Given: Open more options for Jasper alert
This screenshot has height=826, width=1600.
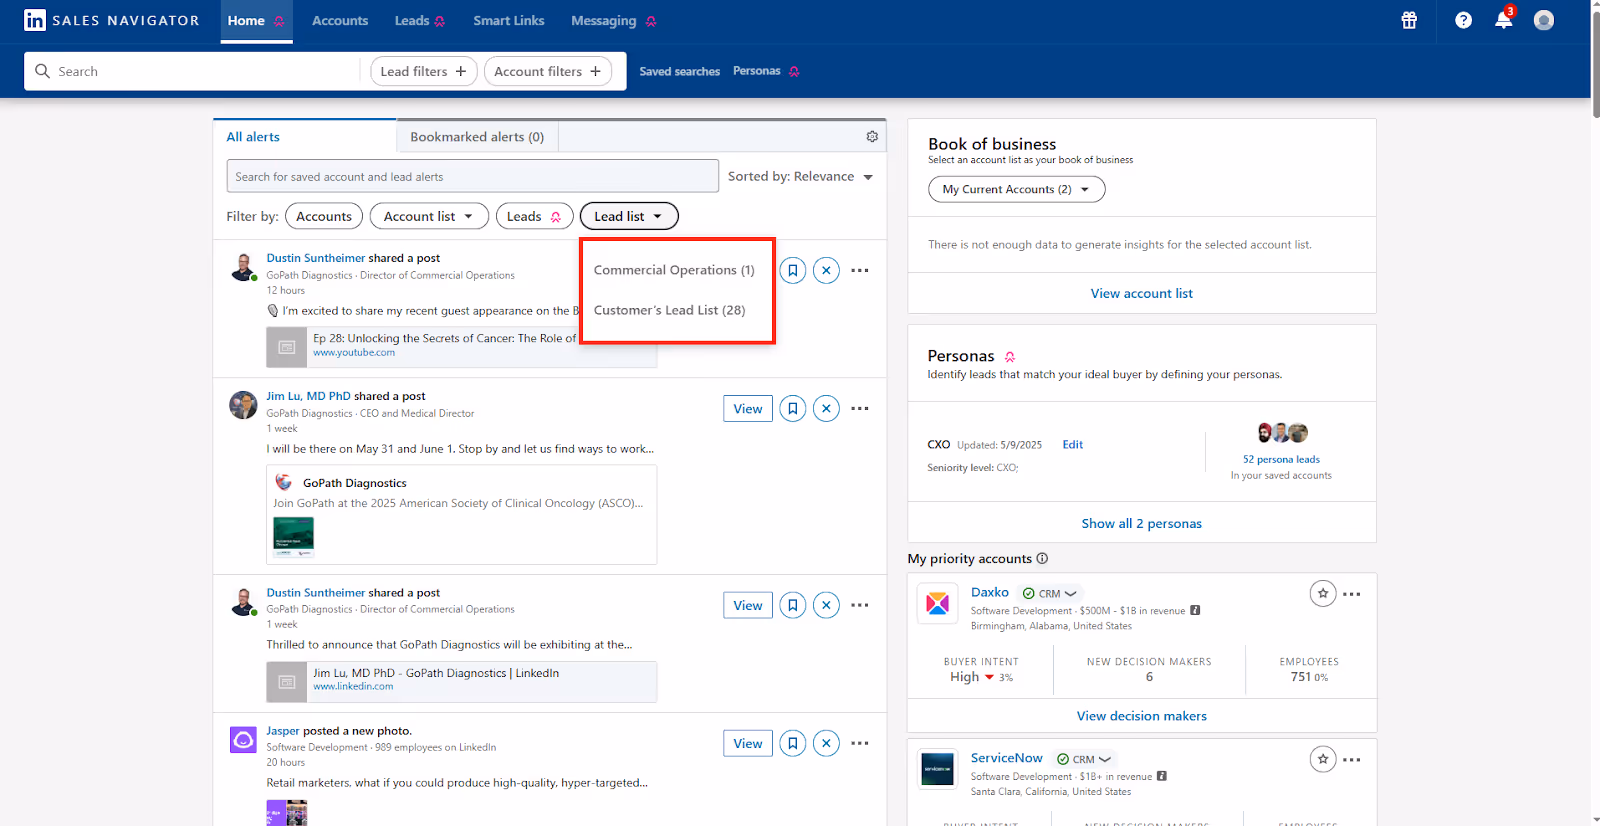Looking at the screenshot, I should pos(860,743).
